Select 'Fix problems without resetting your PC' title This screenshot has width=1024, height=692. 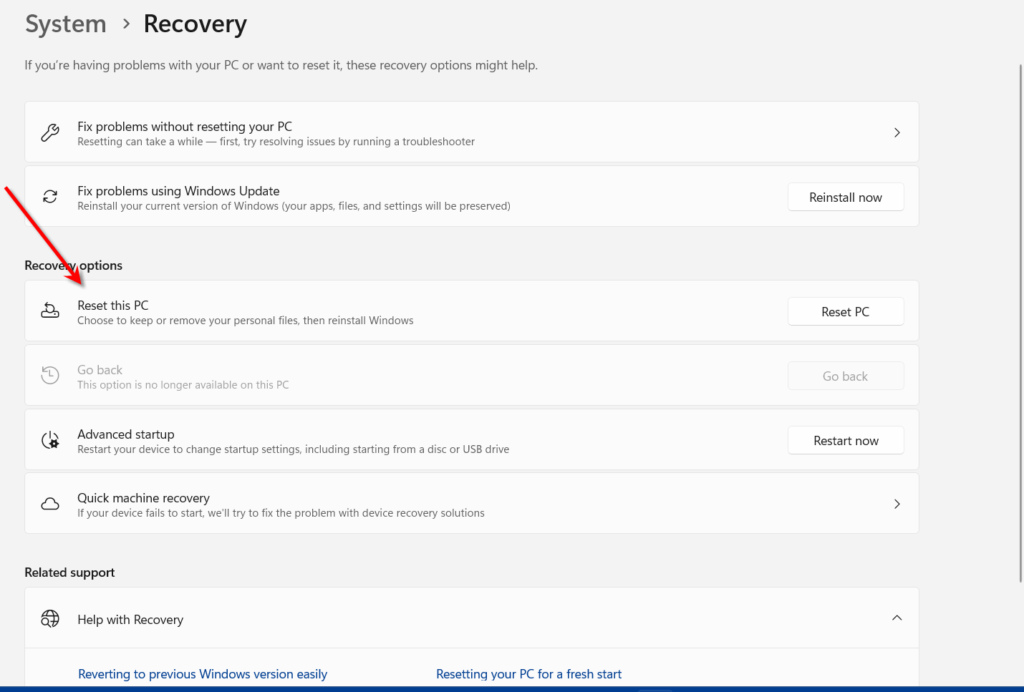(184, 127)
